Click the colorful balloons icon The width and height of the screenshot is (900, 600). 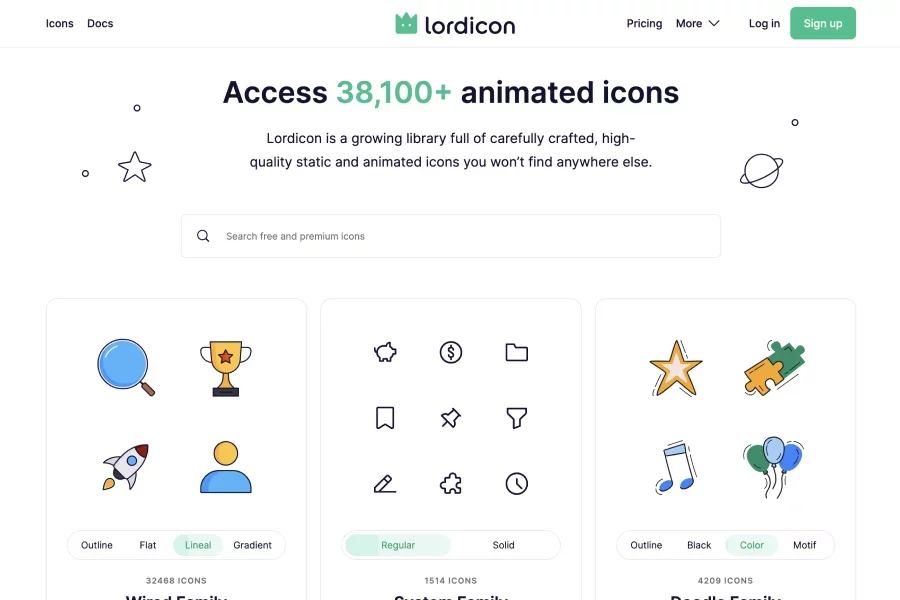(774, 467)
